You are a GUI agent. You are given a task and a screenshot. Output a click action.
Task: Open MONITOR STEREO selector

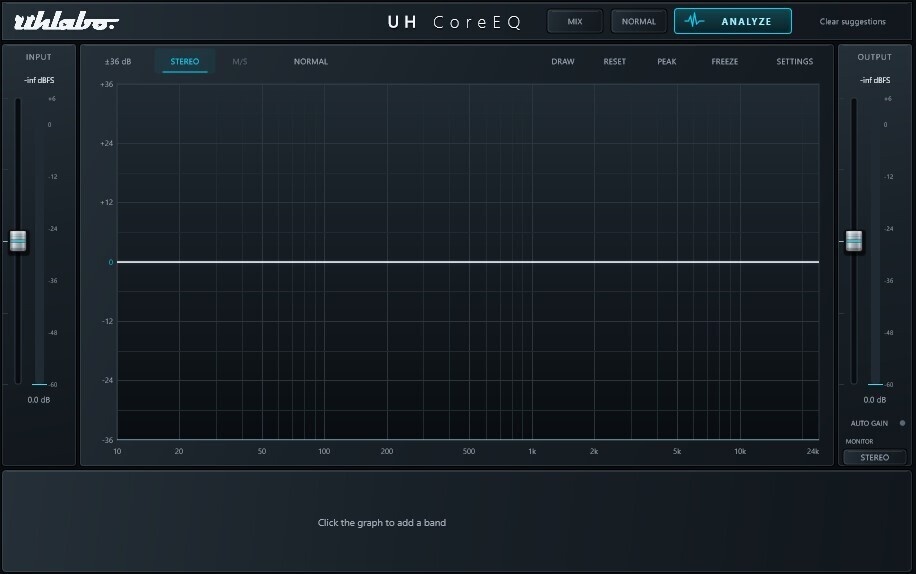coord(875,457)
